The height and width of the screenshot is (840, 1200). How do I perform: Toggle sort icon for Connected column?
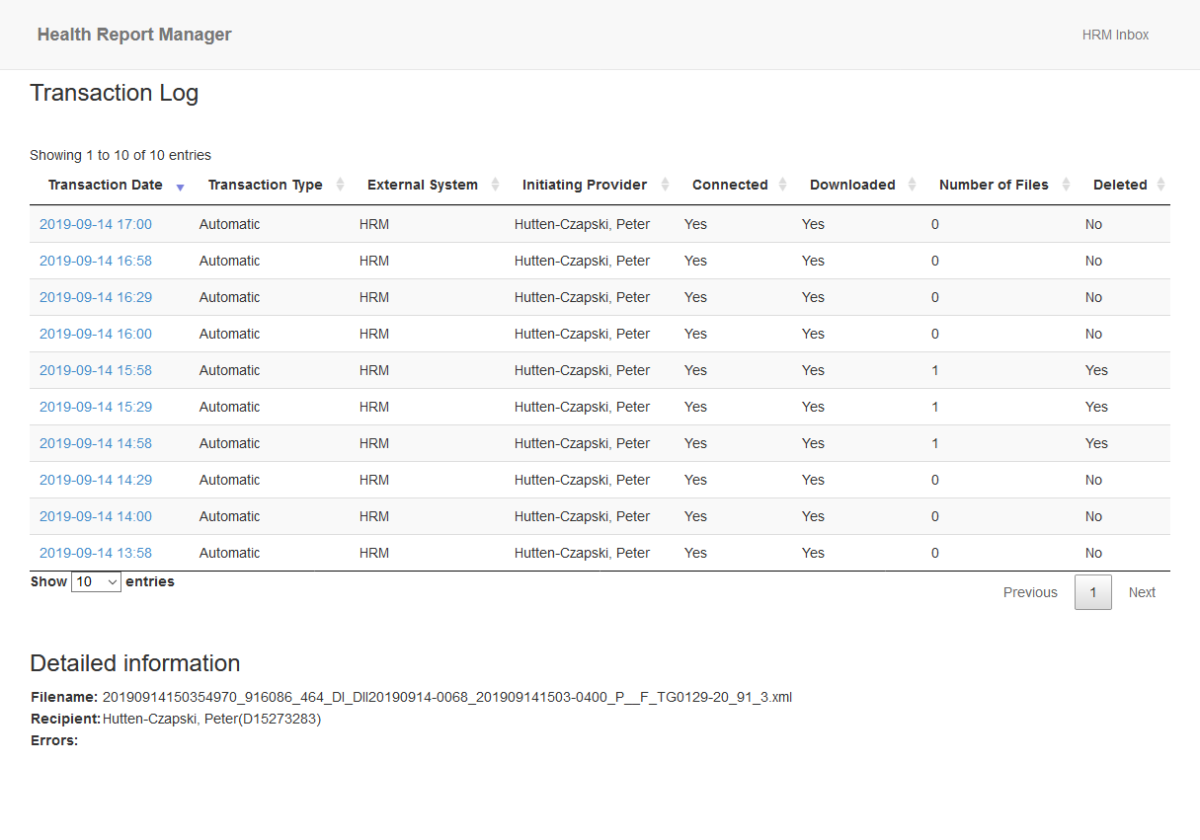(782, 185)
